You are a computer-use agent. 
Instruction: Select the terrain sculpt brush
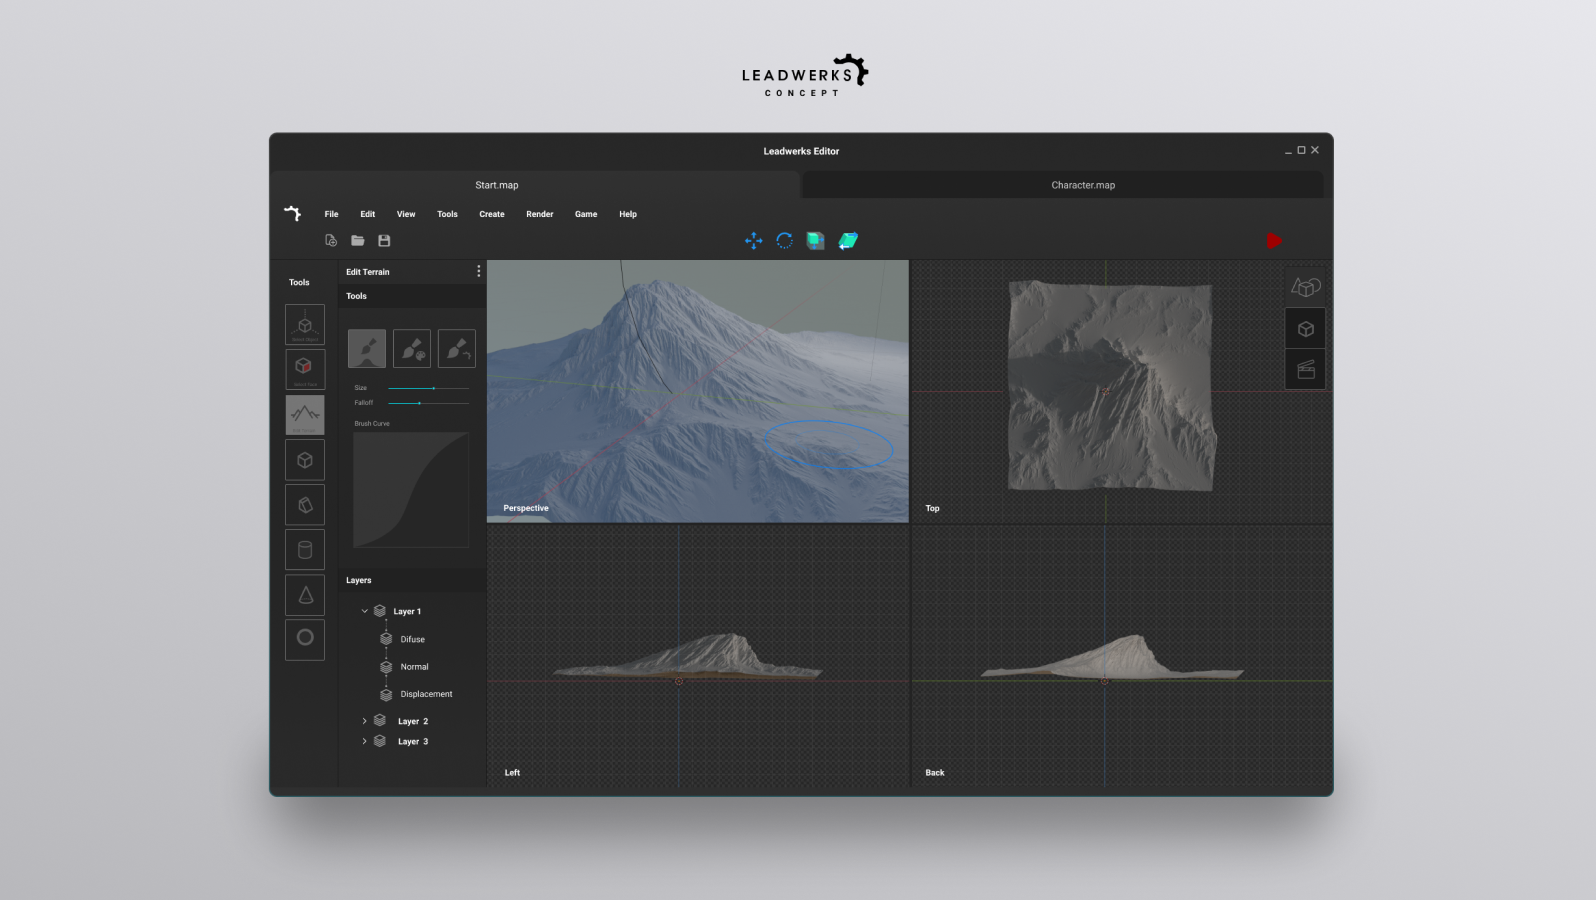[x=367, y=349]
